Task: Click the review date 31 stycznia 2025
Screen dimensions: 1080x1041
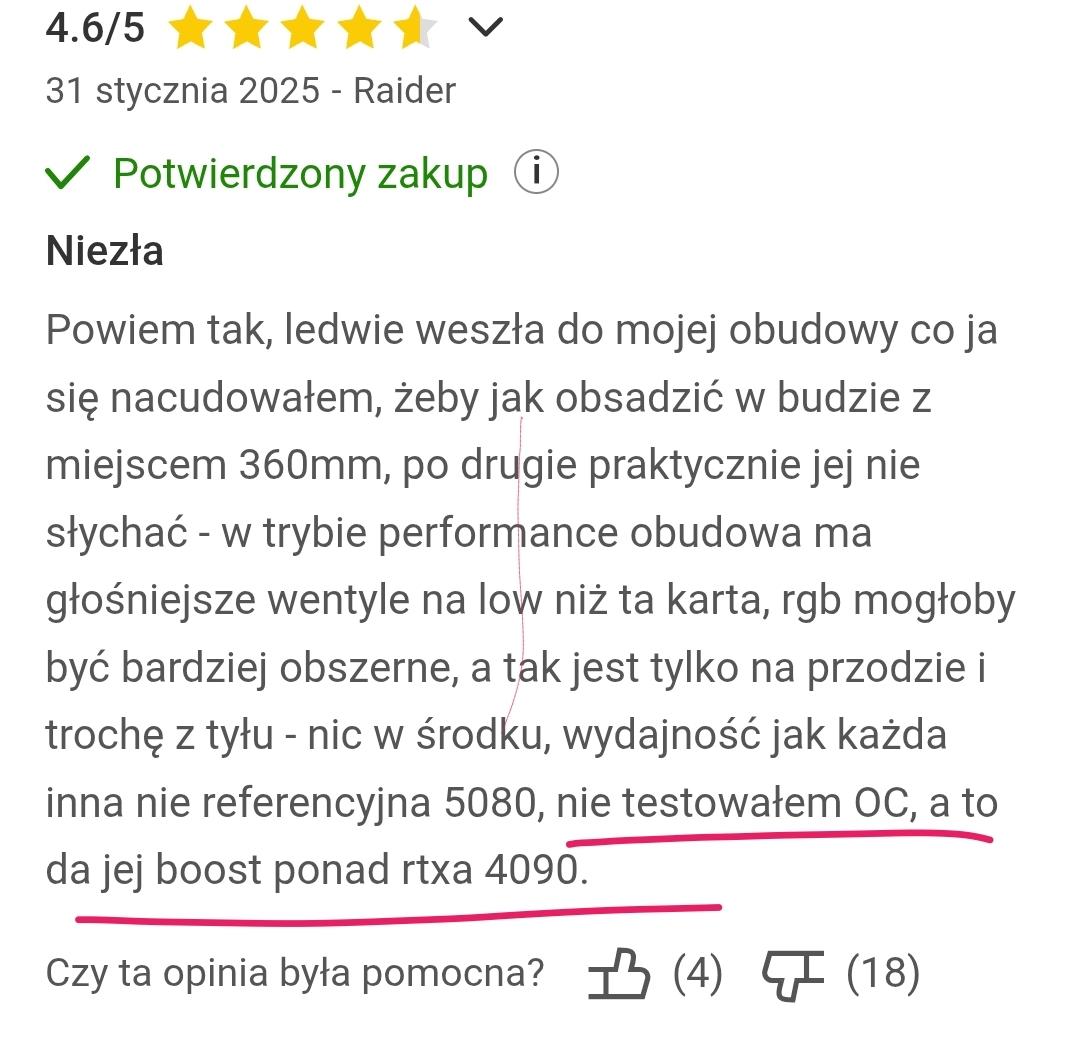Action: (x=182, y=91)
